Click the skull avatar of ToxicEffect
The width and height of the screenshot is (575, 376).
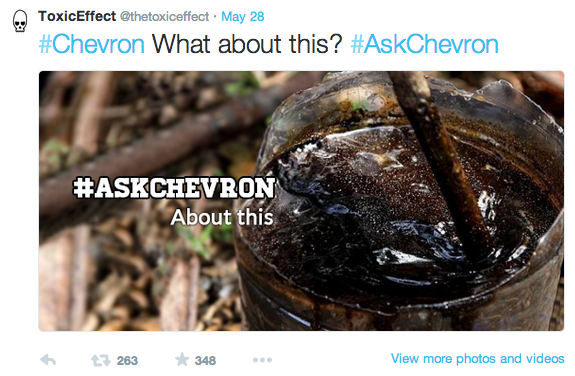pyautogui.click(x=20, y=21)
